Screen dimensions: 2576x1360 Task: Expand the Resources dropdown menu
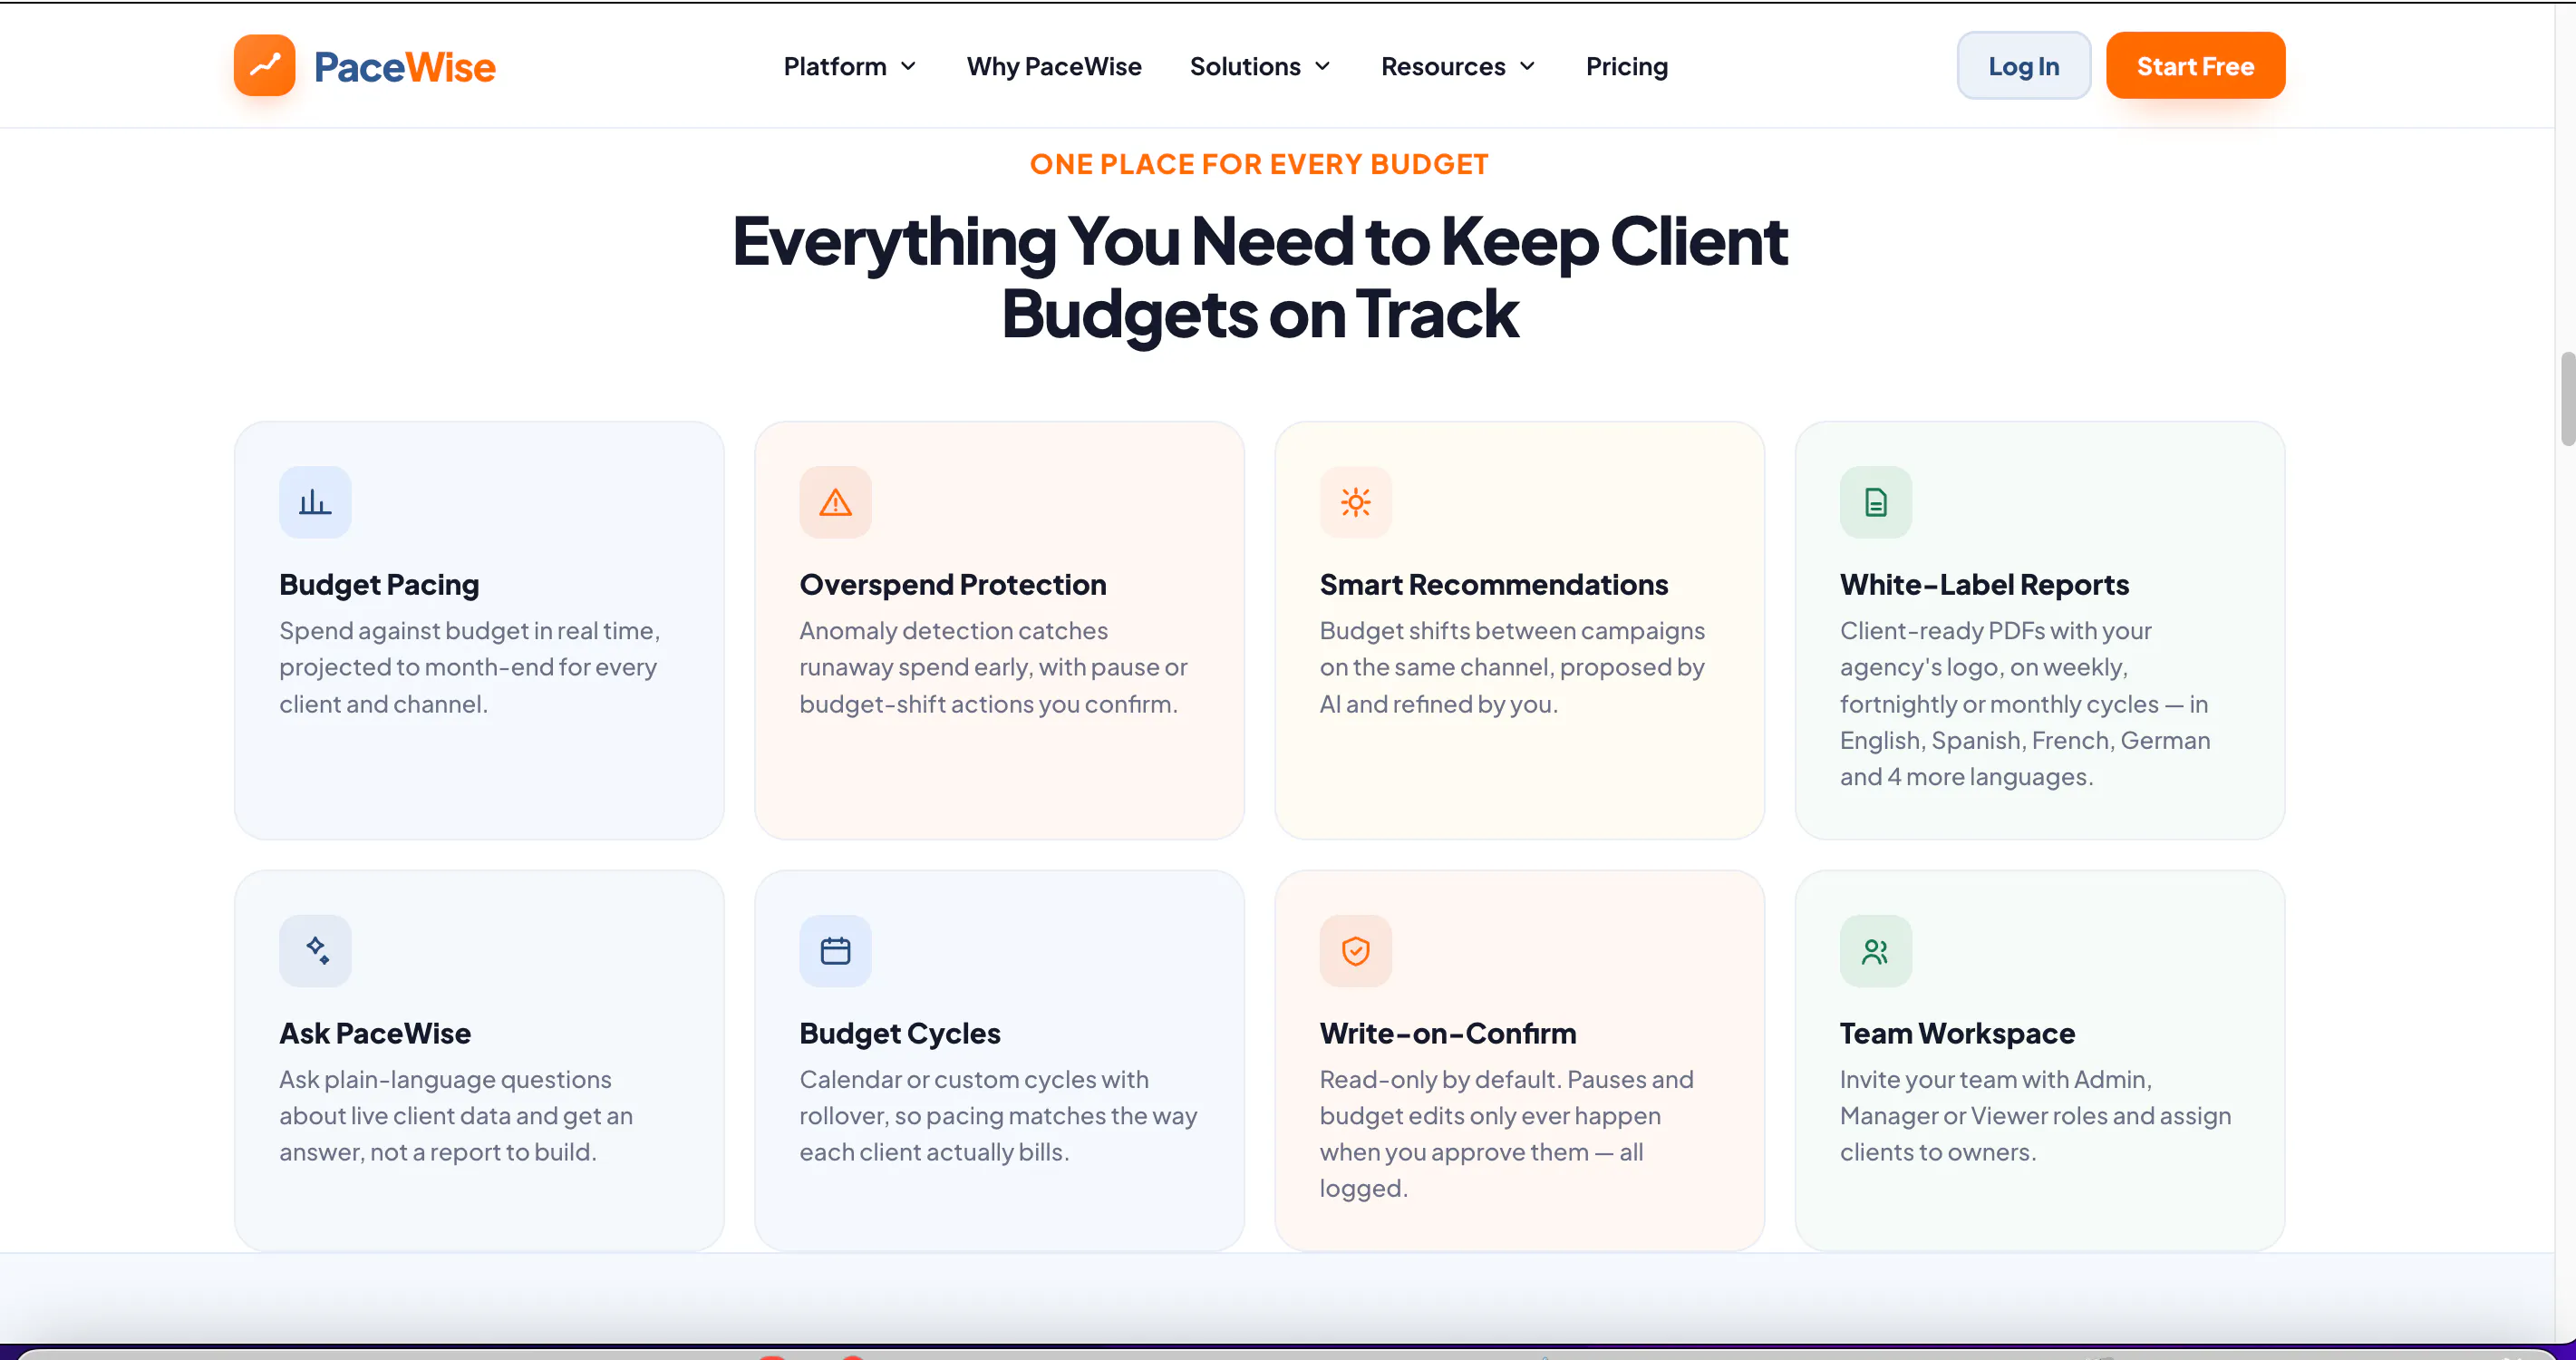point(1458,66)
